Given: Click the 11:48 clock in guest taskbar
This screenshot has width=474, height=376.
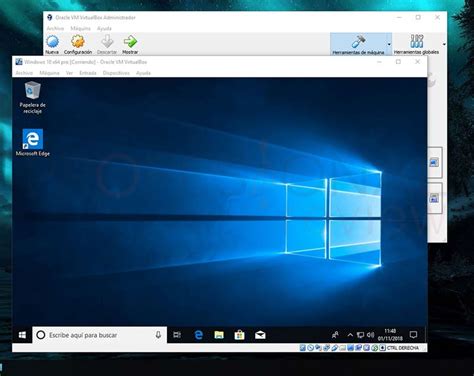Looking at the screenshot, I should click(x=390, y=335).
